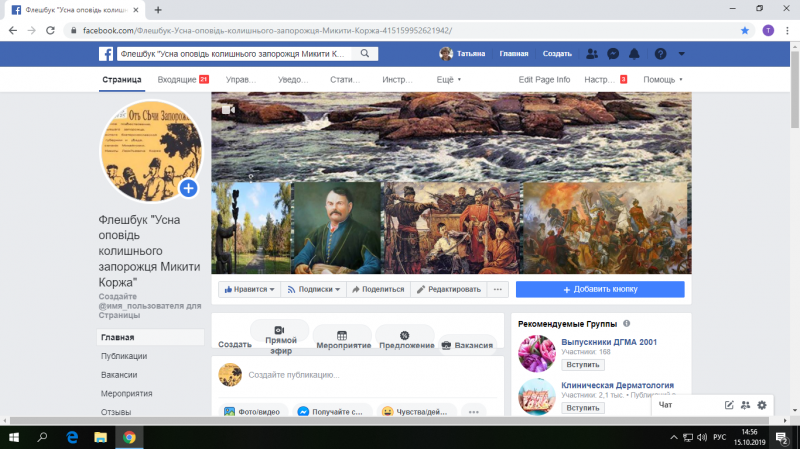The image size is (800, 449).
Task: Click the search magnifier in Facebook bar
Action: (x=365, y=54)
